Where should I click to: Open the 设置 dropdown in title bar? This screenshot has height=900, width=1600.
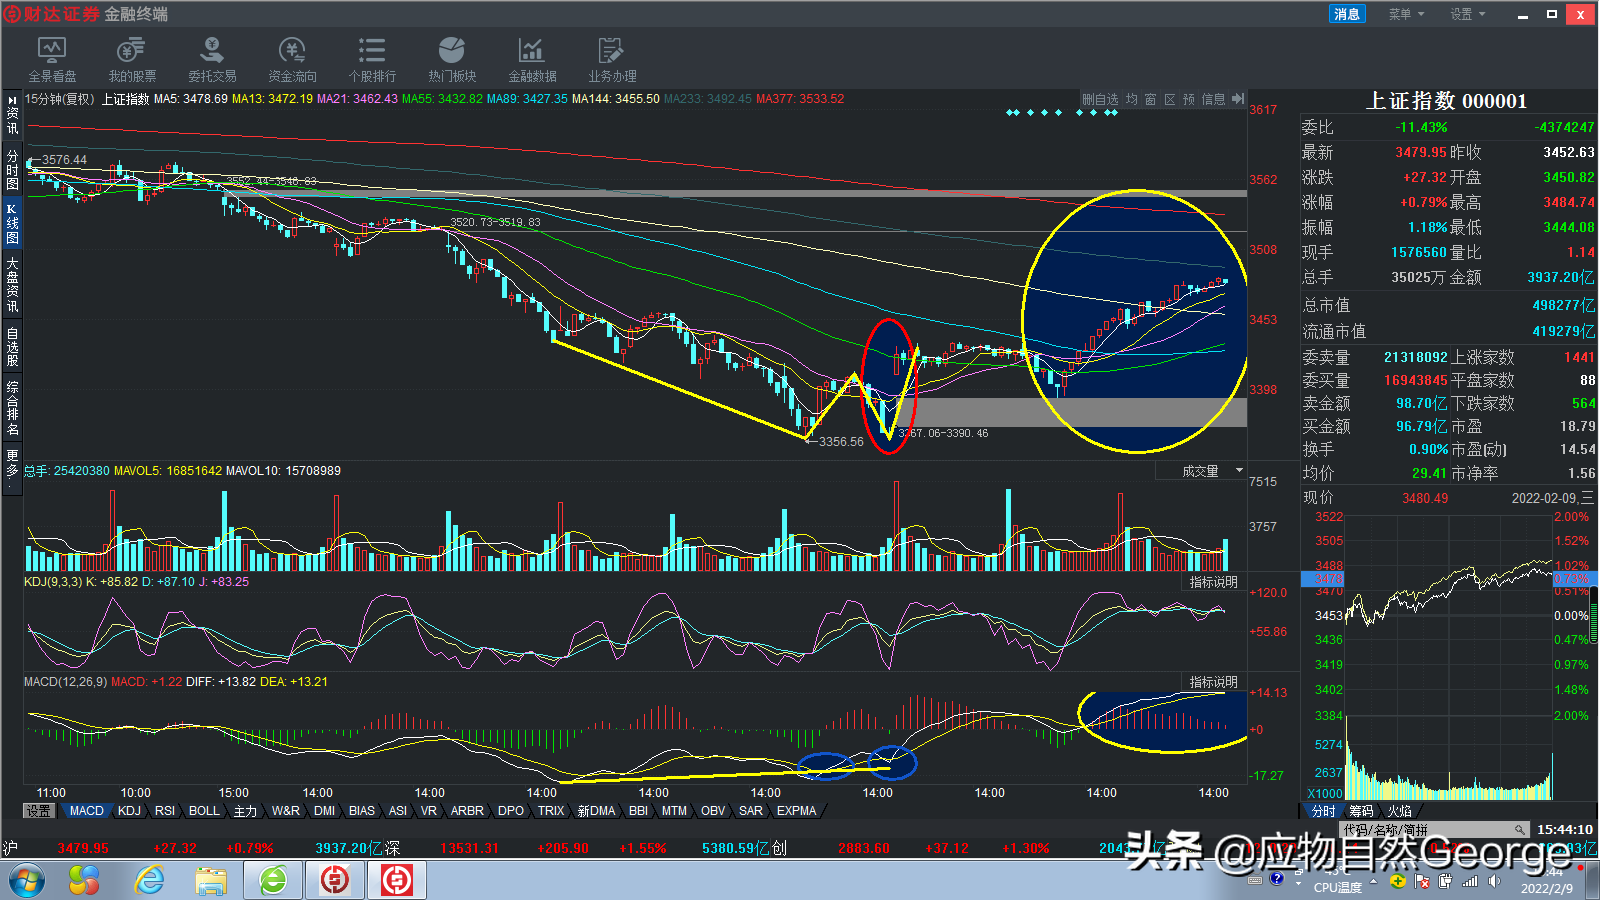click(1467, 14)
